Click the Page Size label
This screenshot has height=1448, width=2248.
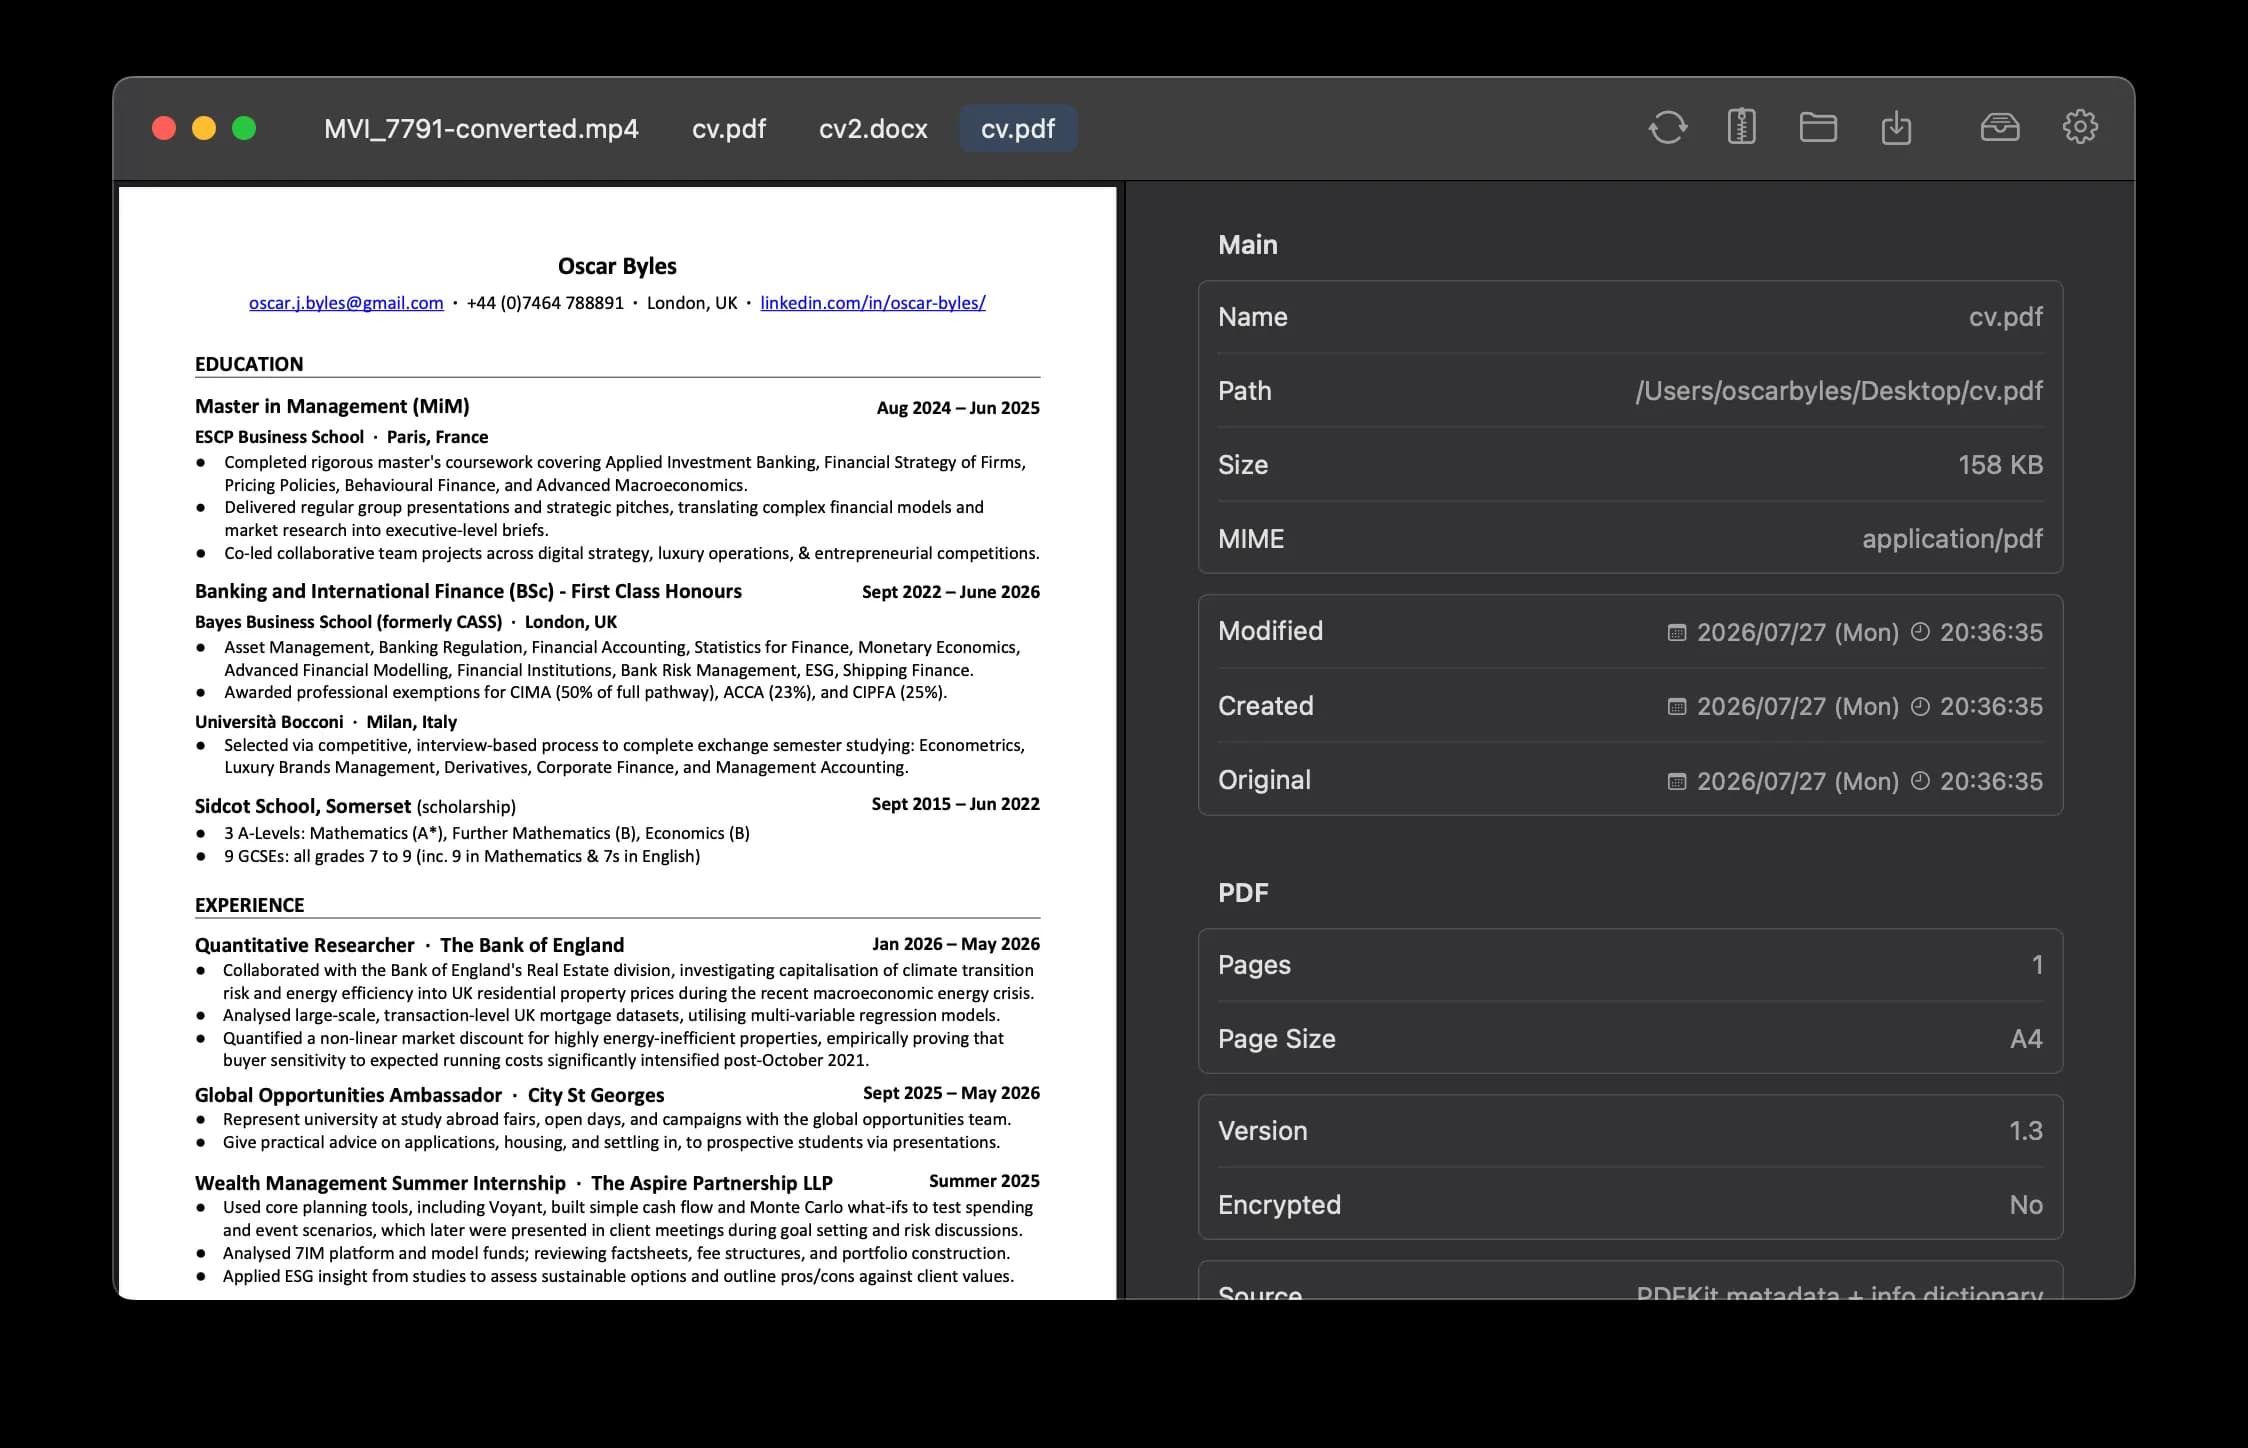(1276, 1039)
